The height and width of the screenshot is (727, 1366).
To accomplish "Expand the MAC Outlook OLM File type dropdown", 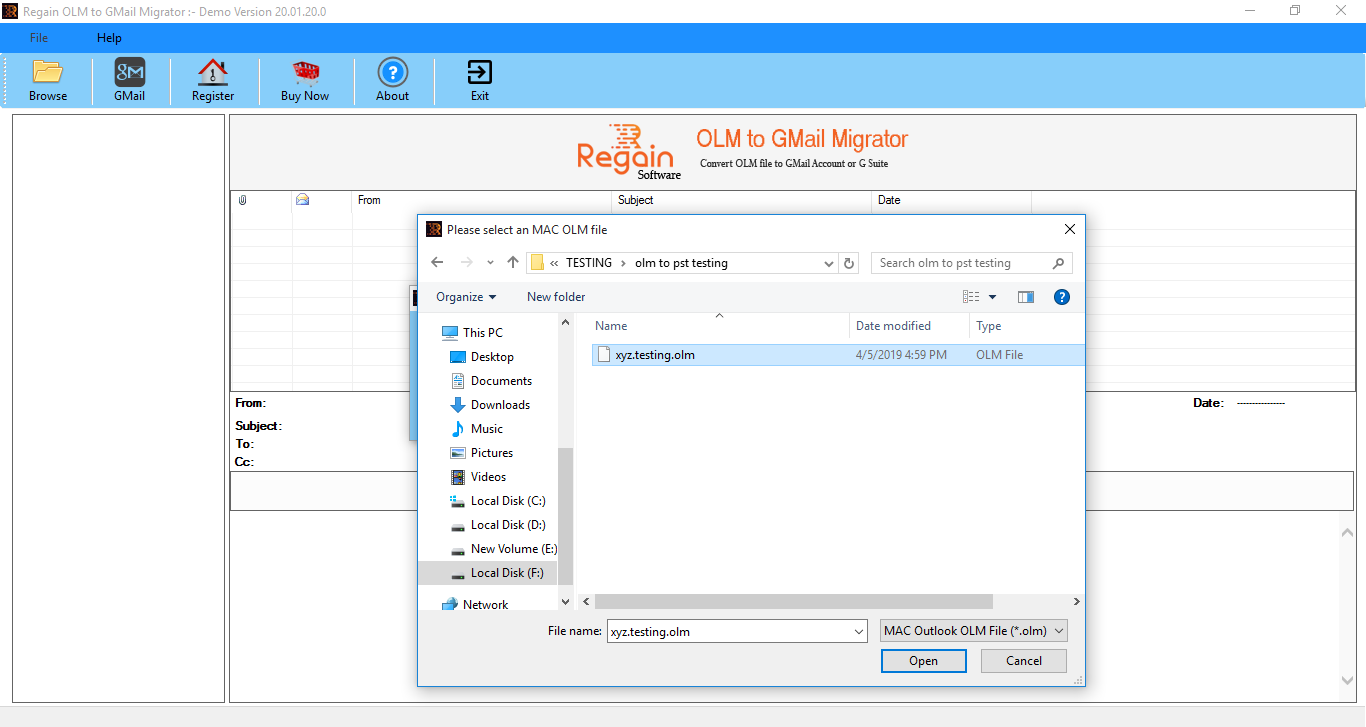I will point(972,630).
